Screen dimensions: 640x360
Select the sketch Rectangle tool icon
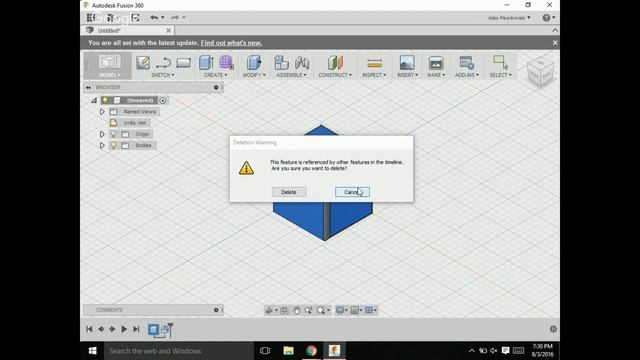click(x=184, y=63)
